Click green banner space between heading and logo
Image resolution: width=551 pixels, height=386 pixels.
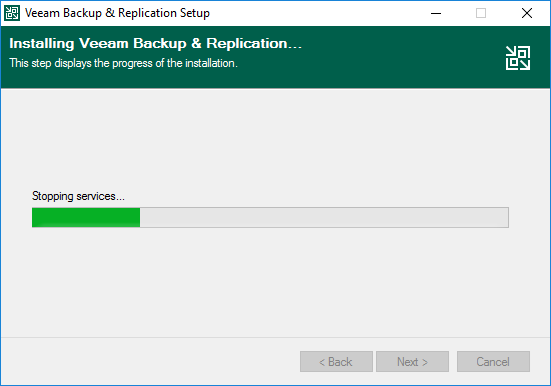[x=404, y=56]
